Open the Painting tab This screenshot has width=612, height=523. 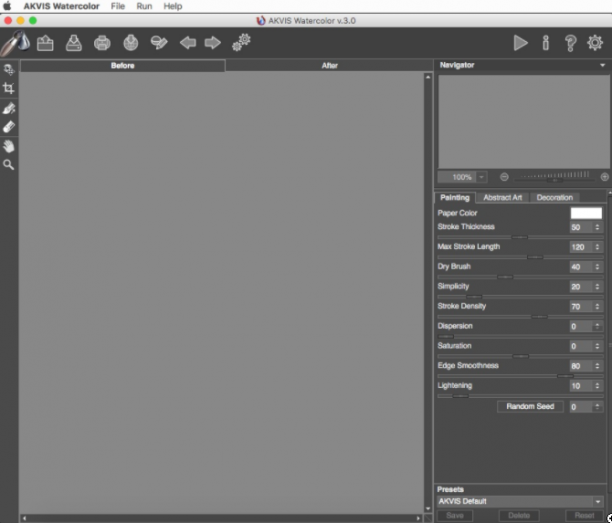click(x=455, y=197)
